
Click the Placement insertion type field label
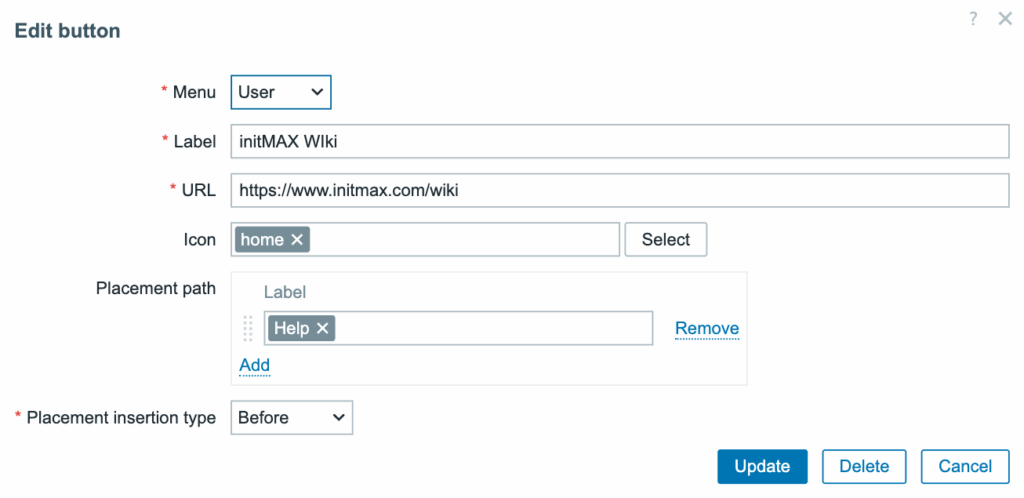120,418
